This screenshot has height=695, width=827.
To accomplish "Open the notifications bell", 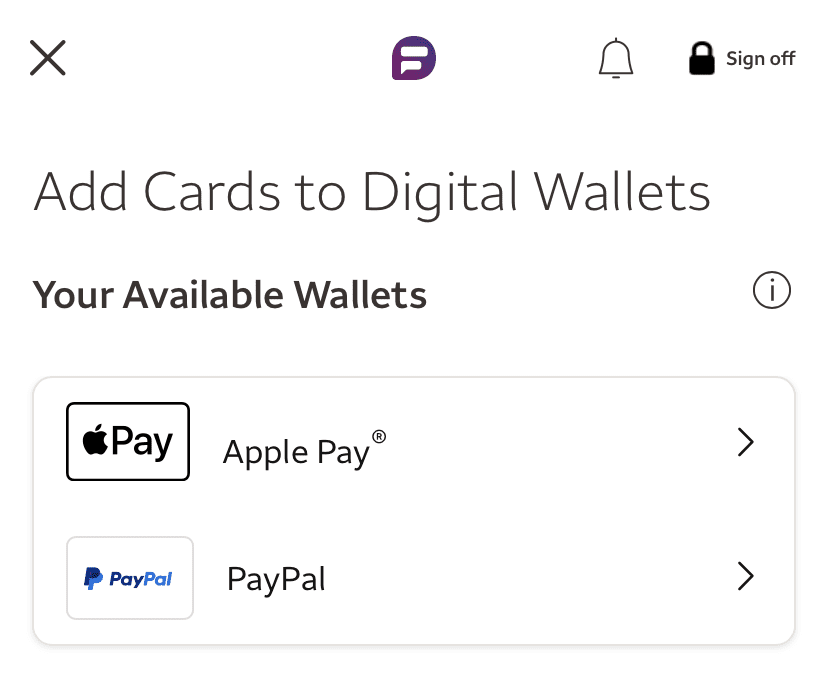I will (x=616, y=58).
